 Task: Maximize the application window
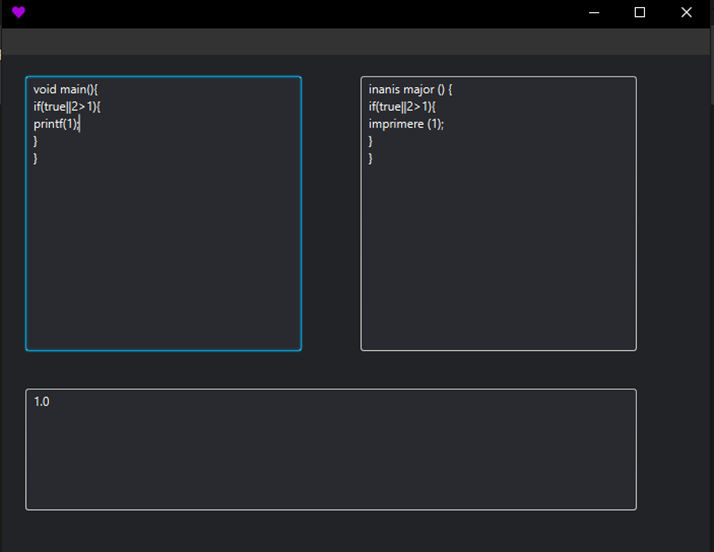coord(640,12)
